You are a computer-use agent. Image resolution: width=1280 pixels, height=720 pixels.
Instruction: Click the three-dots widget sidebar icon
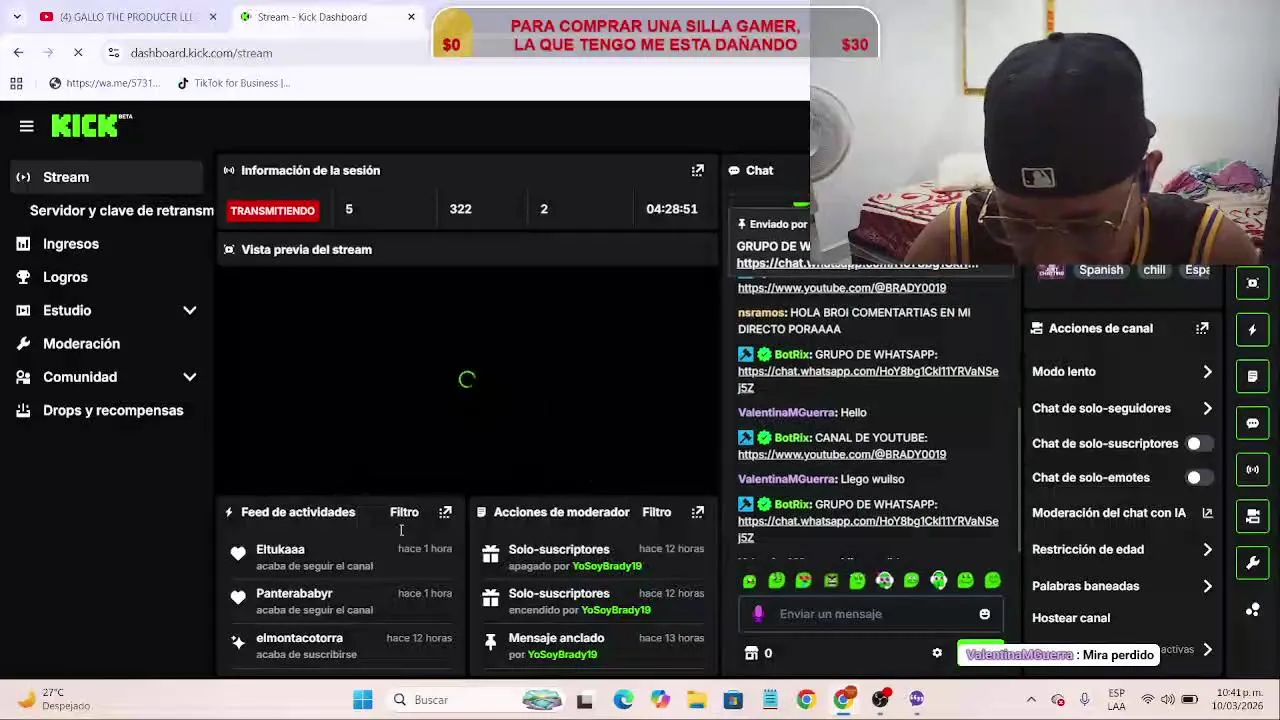coord(1252,610)
